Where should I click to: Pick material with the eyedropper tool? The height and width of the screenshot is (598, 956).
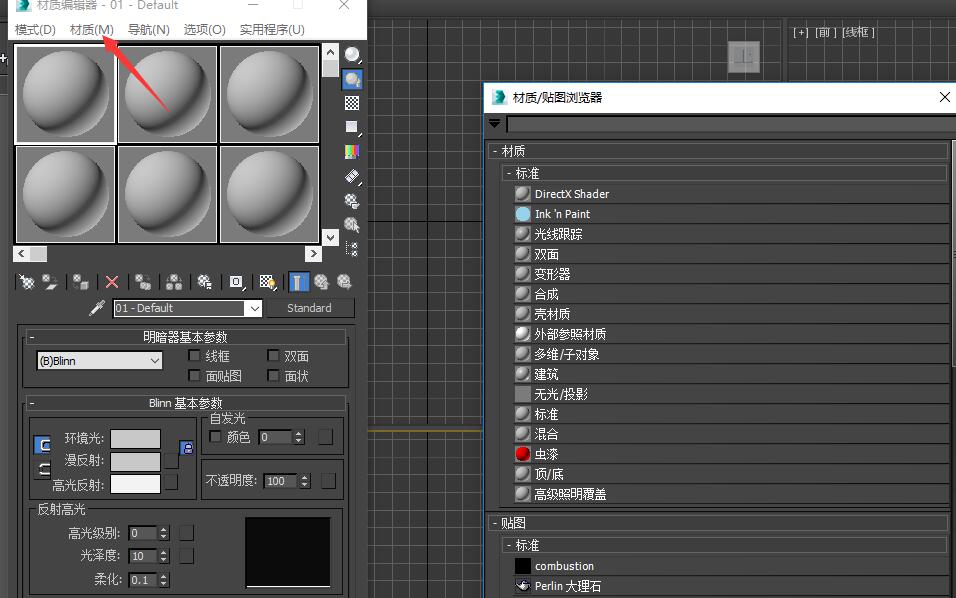97,308
